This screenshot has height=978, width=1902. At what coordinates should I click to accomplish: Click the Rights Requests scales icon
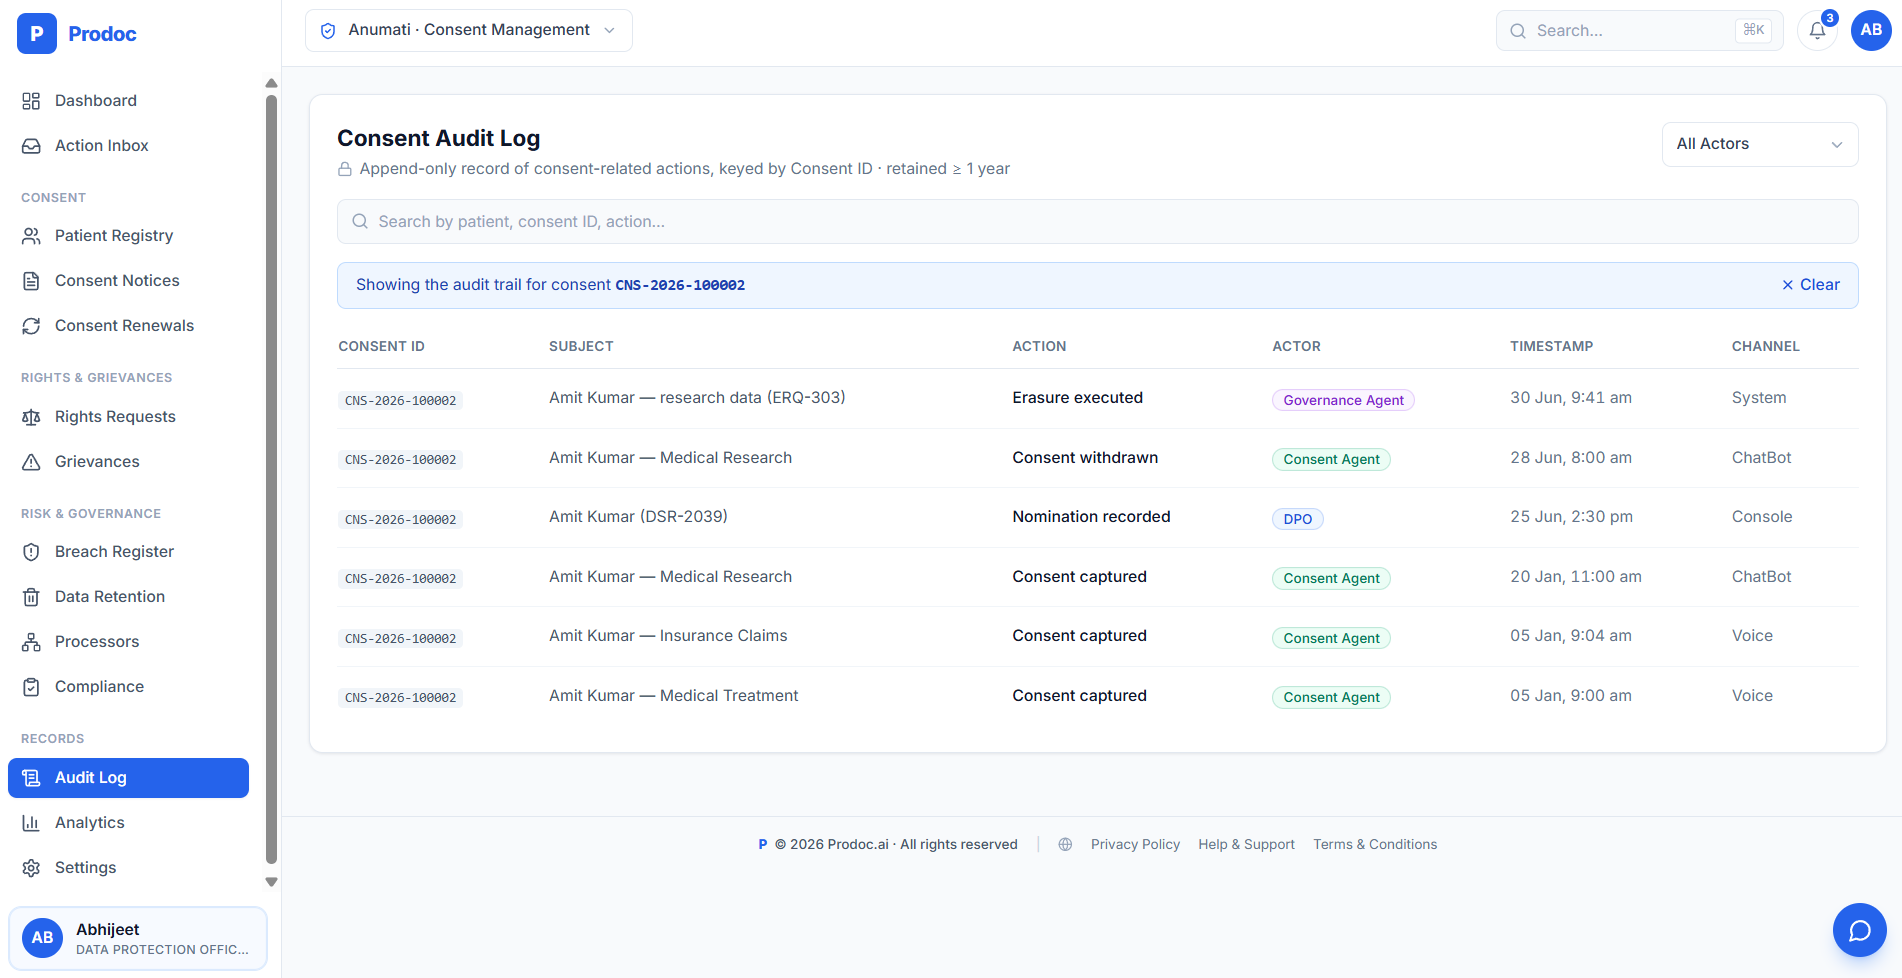click(31, 417)
